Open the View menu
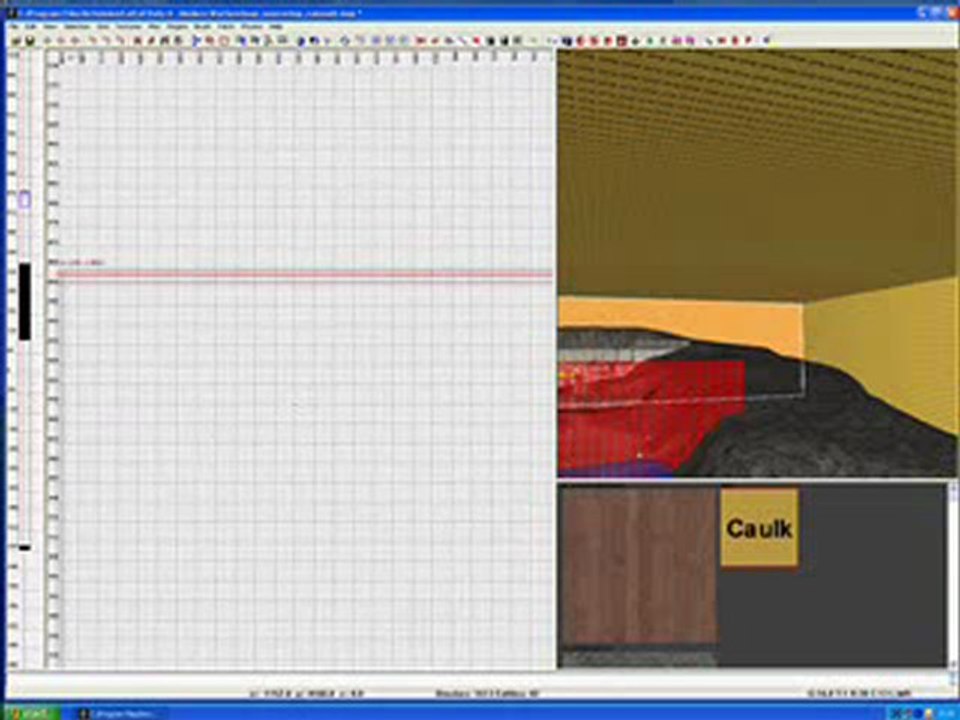Image resolution: width=960 pixels, height=720 pixels. 50,27
